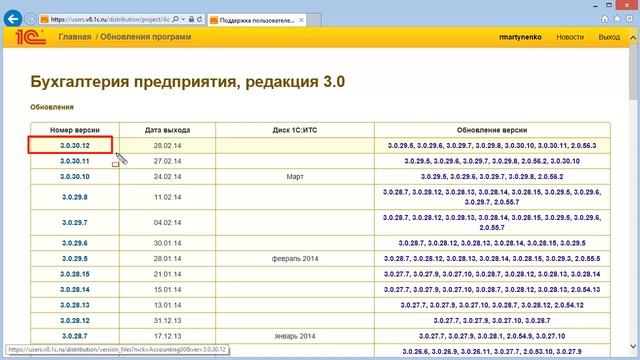Open version 3.0.29.5 in Номер версии column

(75, 259)
